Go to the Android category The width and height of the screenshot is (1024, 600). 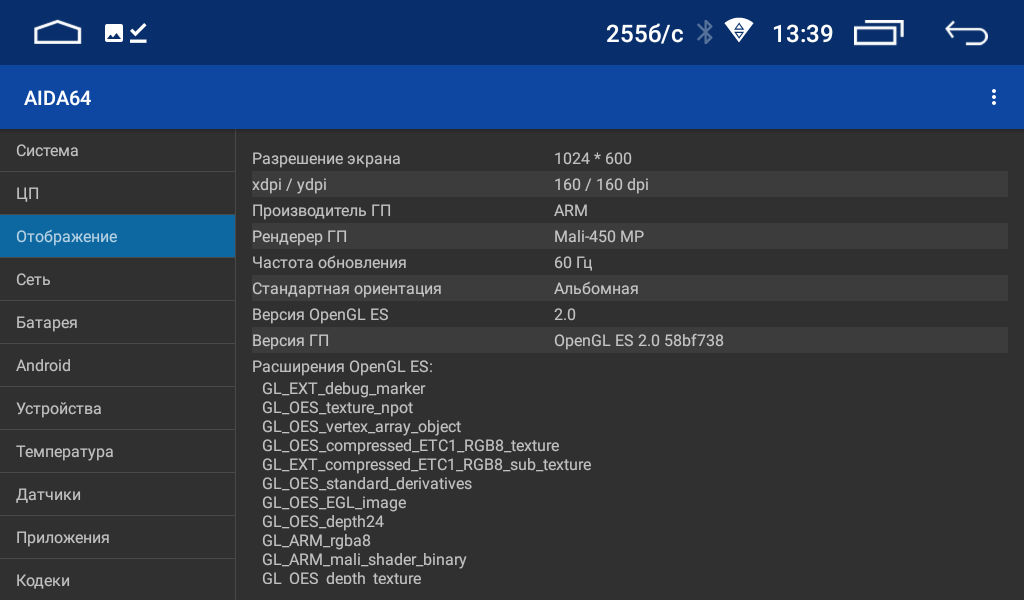(118, 366)
